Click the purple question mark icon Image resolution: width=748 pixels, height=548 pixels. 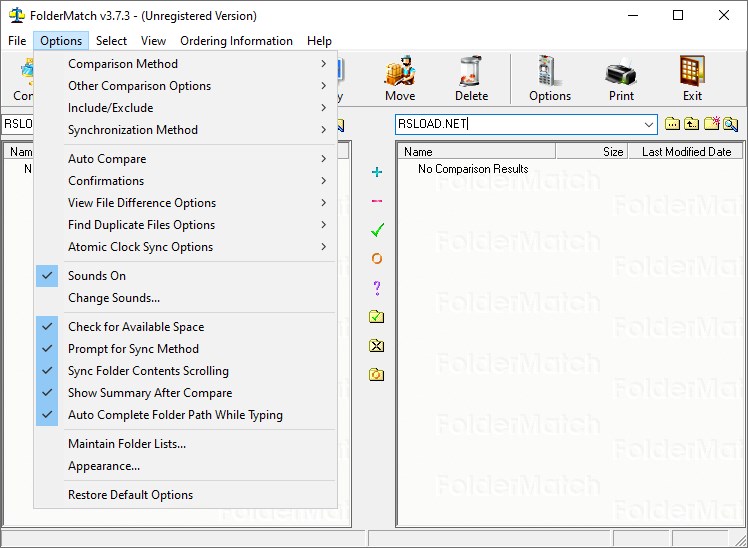tap(377, 288)
